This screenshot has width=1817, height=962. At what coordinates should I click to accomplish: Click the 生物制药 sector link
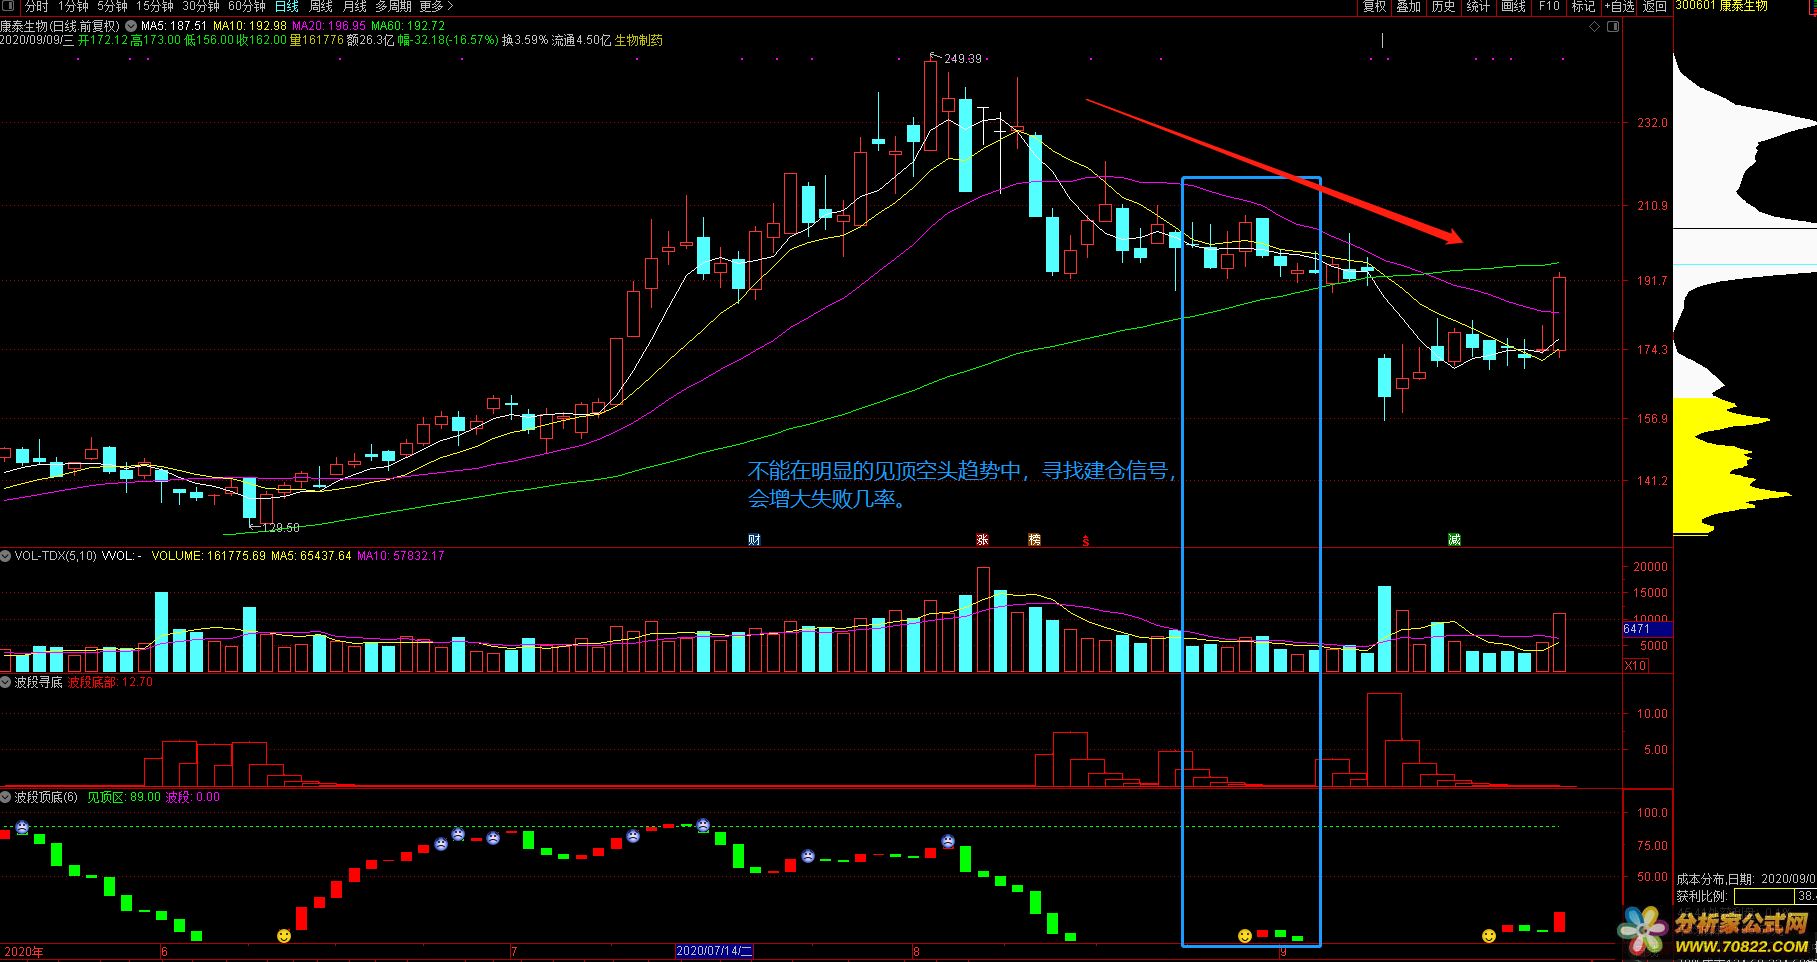tap(638, 40)
